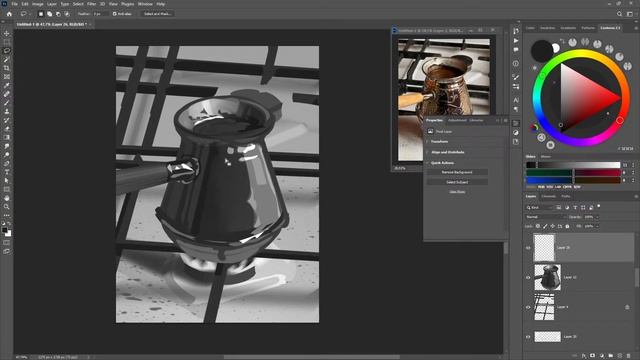Click the Select and Mask button
The height and width of the screenshot is (360, 640).
157,14
